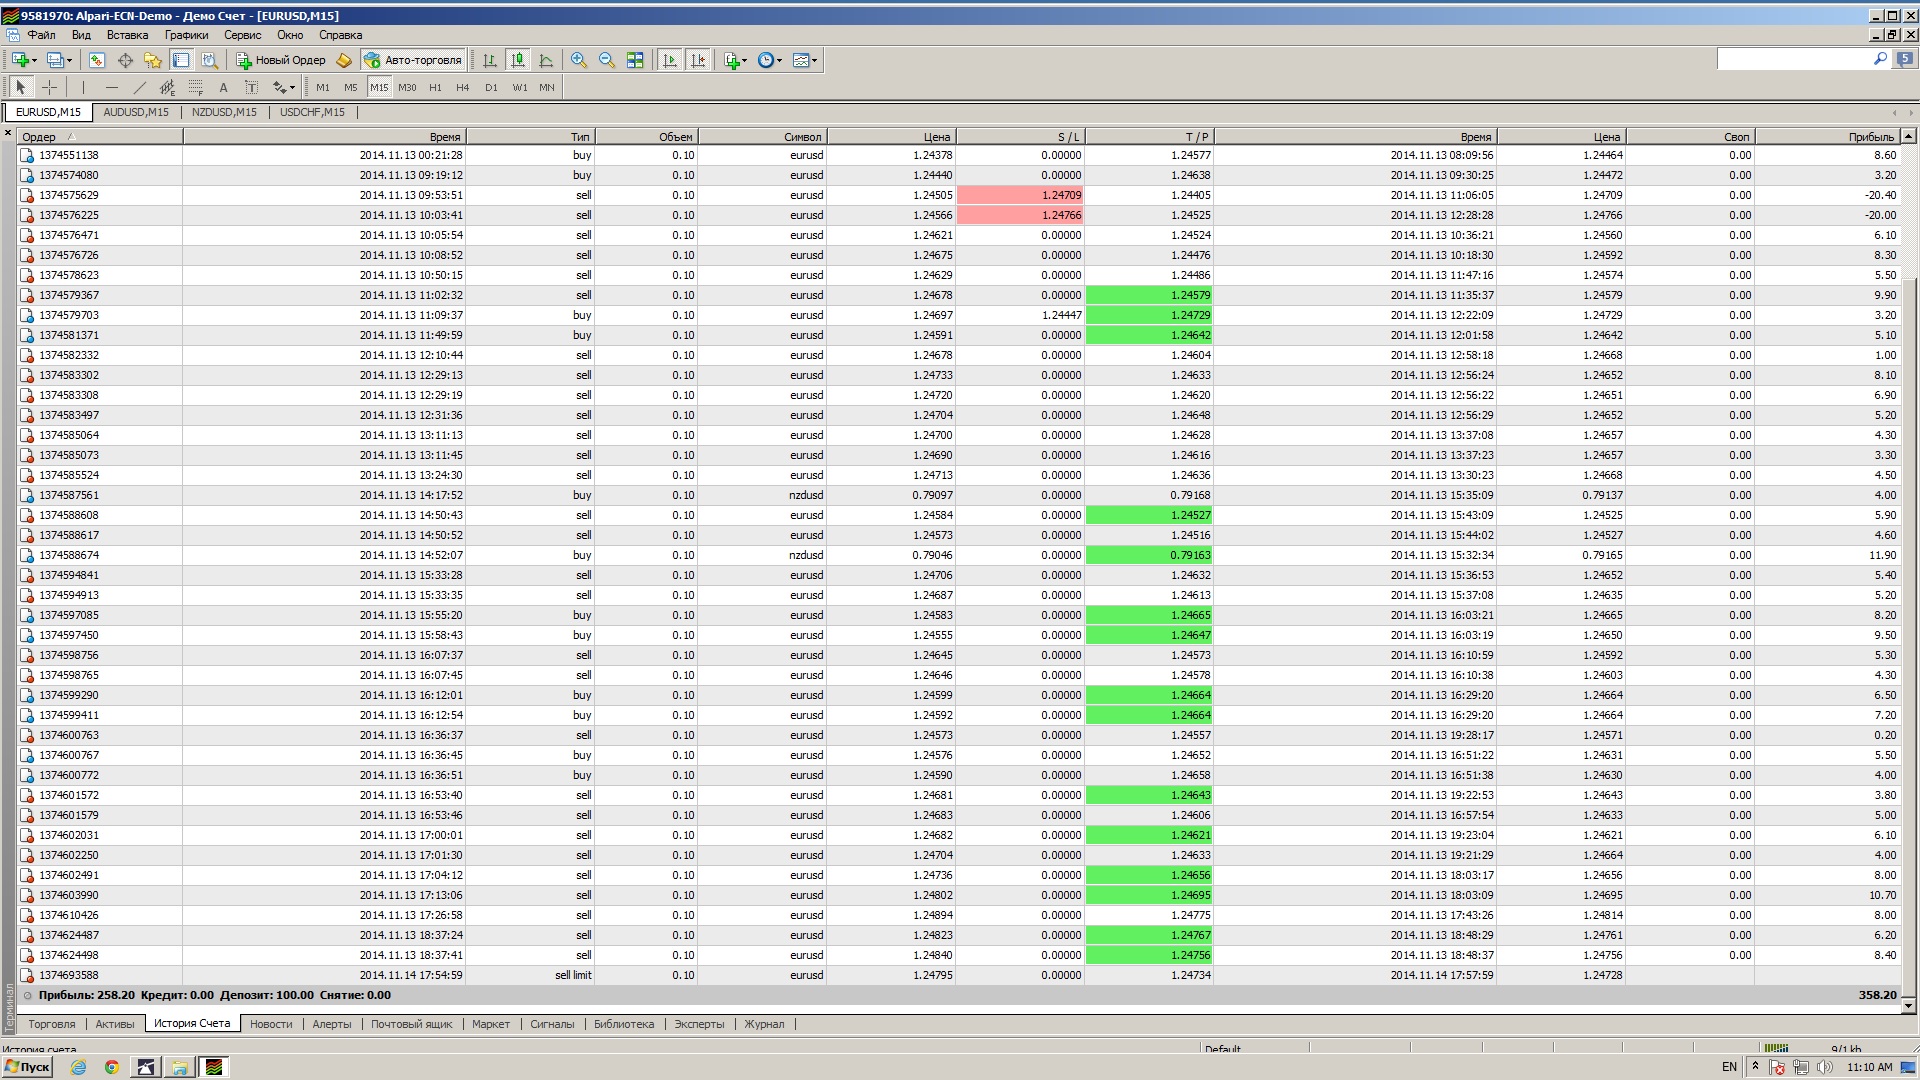Switch chart to candlesticks

point(518,60)
